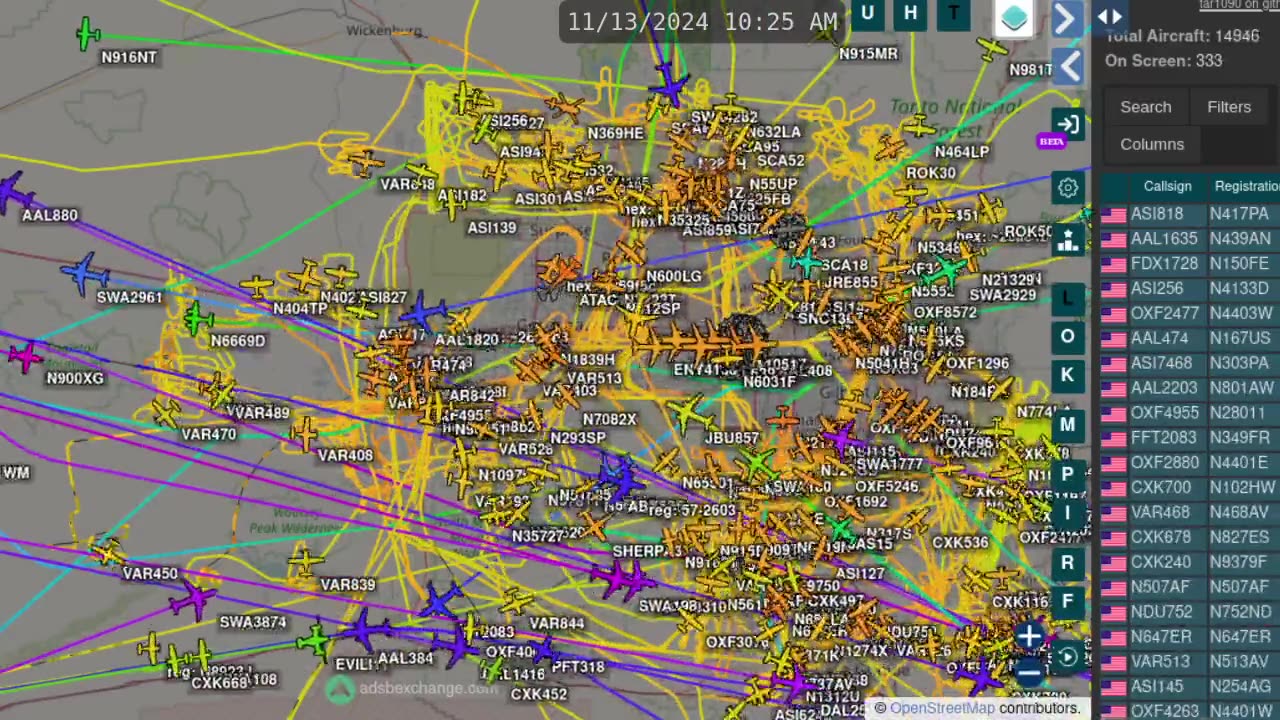
Task: Open the leaderboard podium icon
Action: coord(1067,239)
